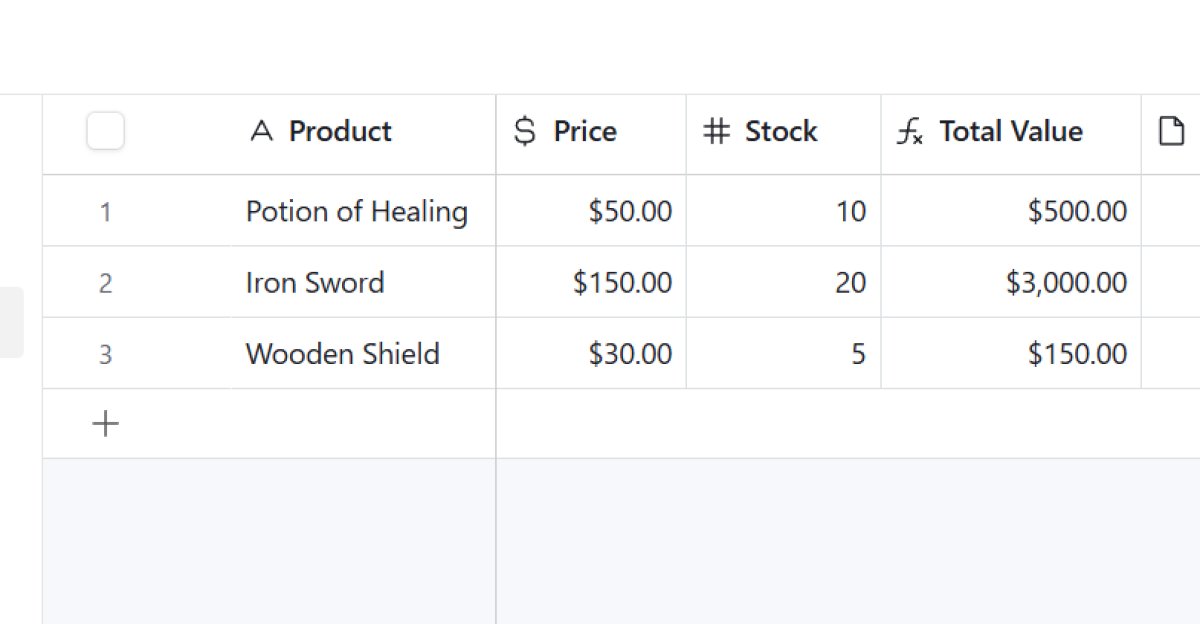
Task: Open the Product column header
Action: (x=340, y=132)
